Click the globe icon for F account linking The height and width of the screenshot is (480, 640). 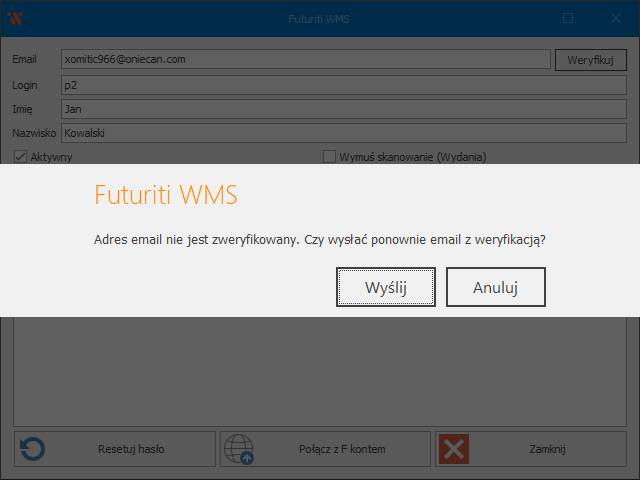click(x=238, y=449)
